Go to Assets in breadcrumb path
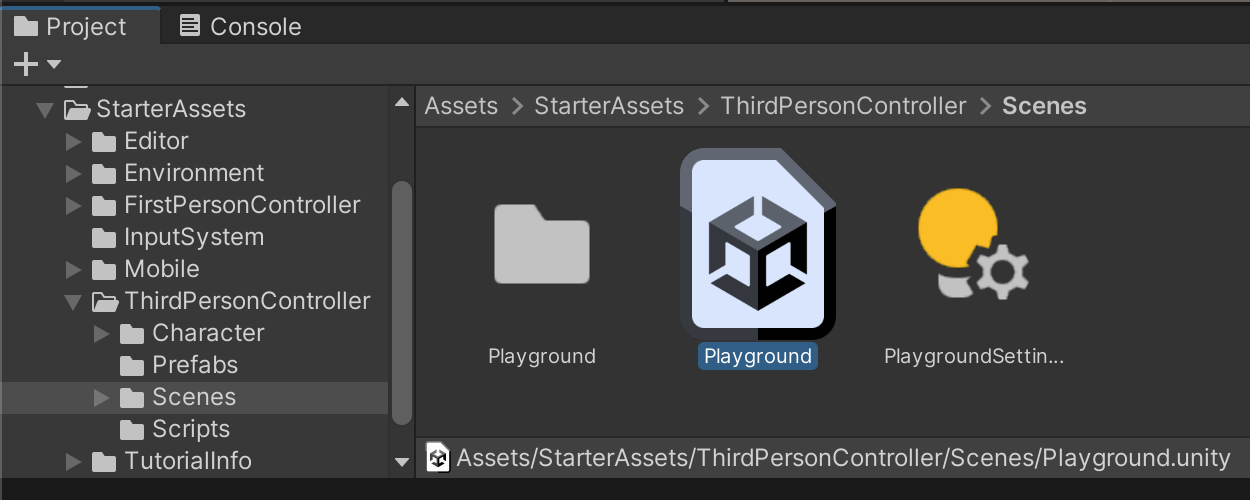This screenshot has height=500, width=1250. (x=461, y=106)
